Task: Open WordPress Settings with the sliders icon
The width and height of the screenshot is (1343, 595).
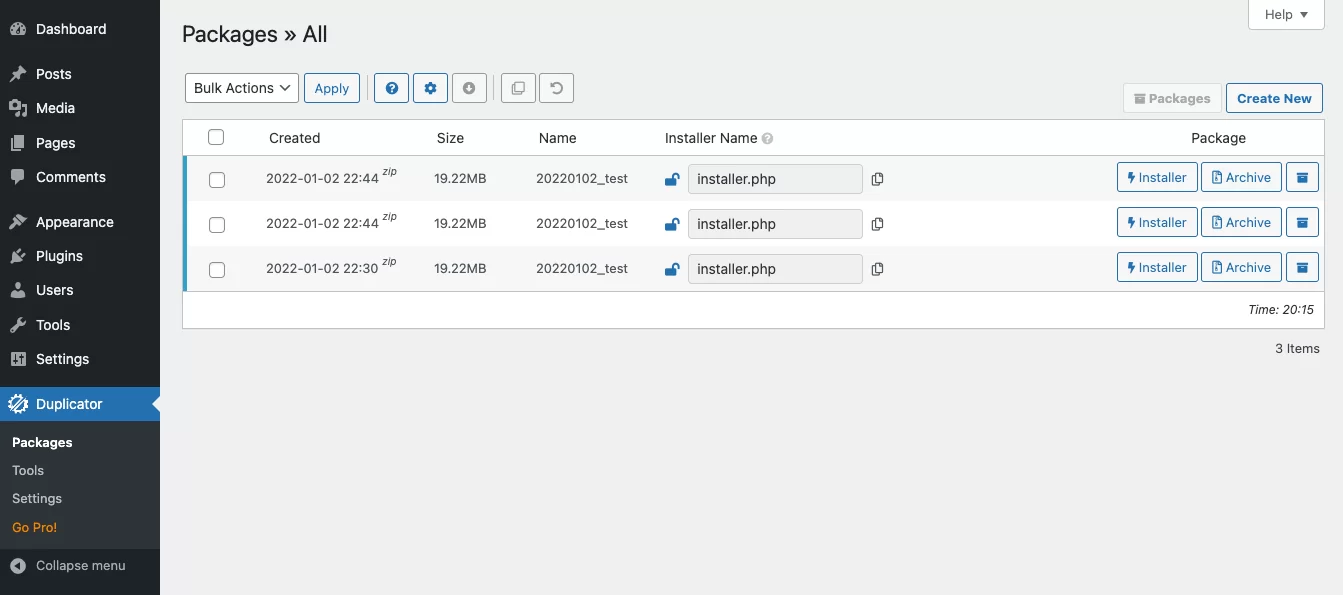Action: (x=18, y=359)
